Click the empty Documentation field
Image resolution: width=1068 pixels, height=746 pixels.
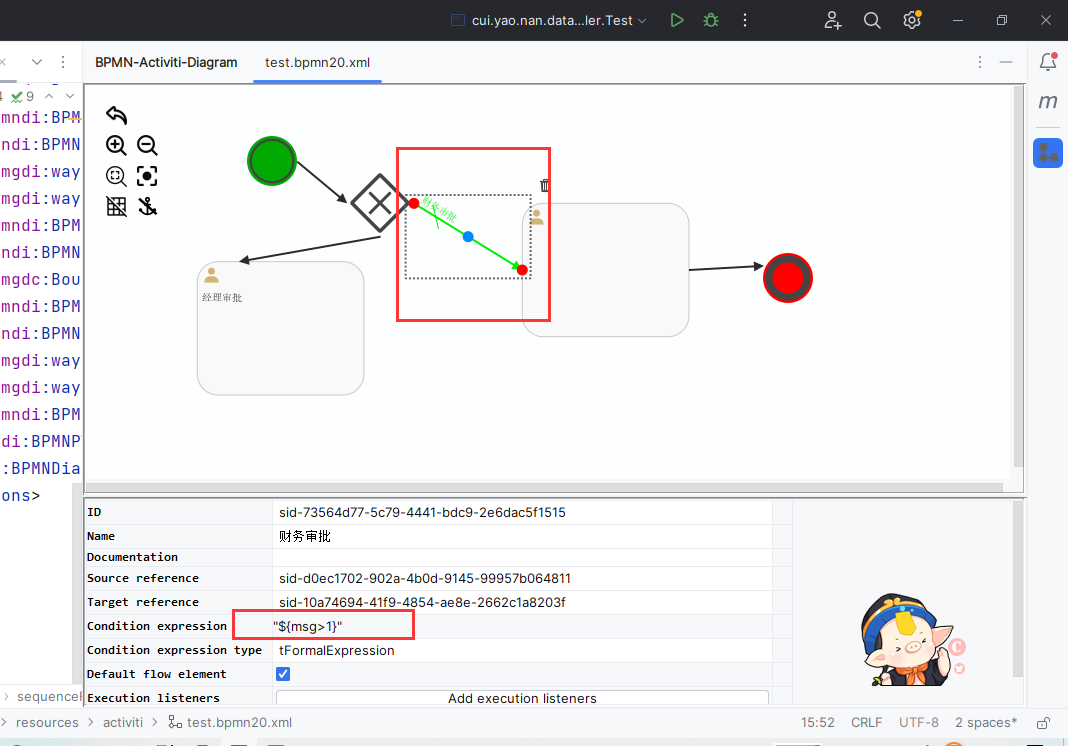pyautogui.click(x=522, y=557)
